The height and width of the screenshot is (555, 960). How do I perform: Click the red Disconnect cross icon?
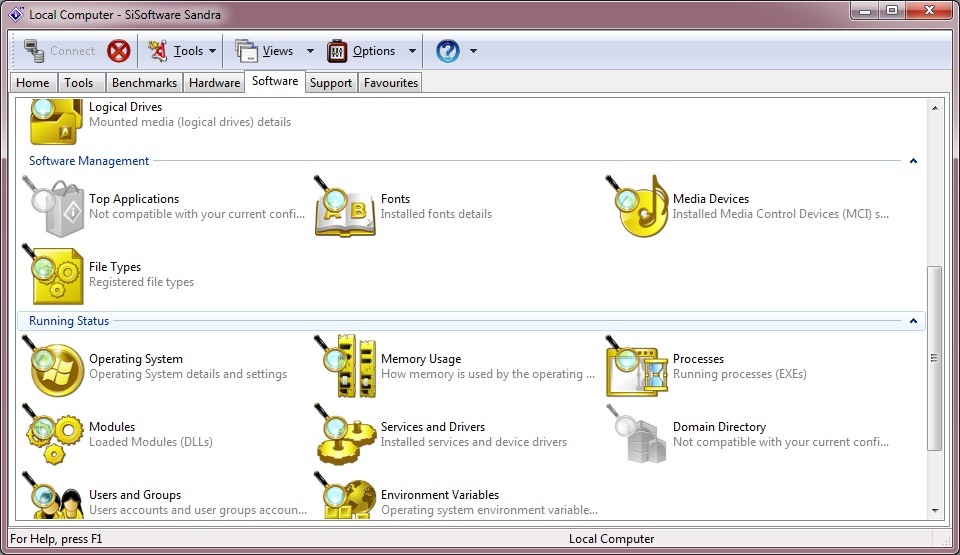pos(119,51)
